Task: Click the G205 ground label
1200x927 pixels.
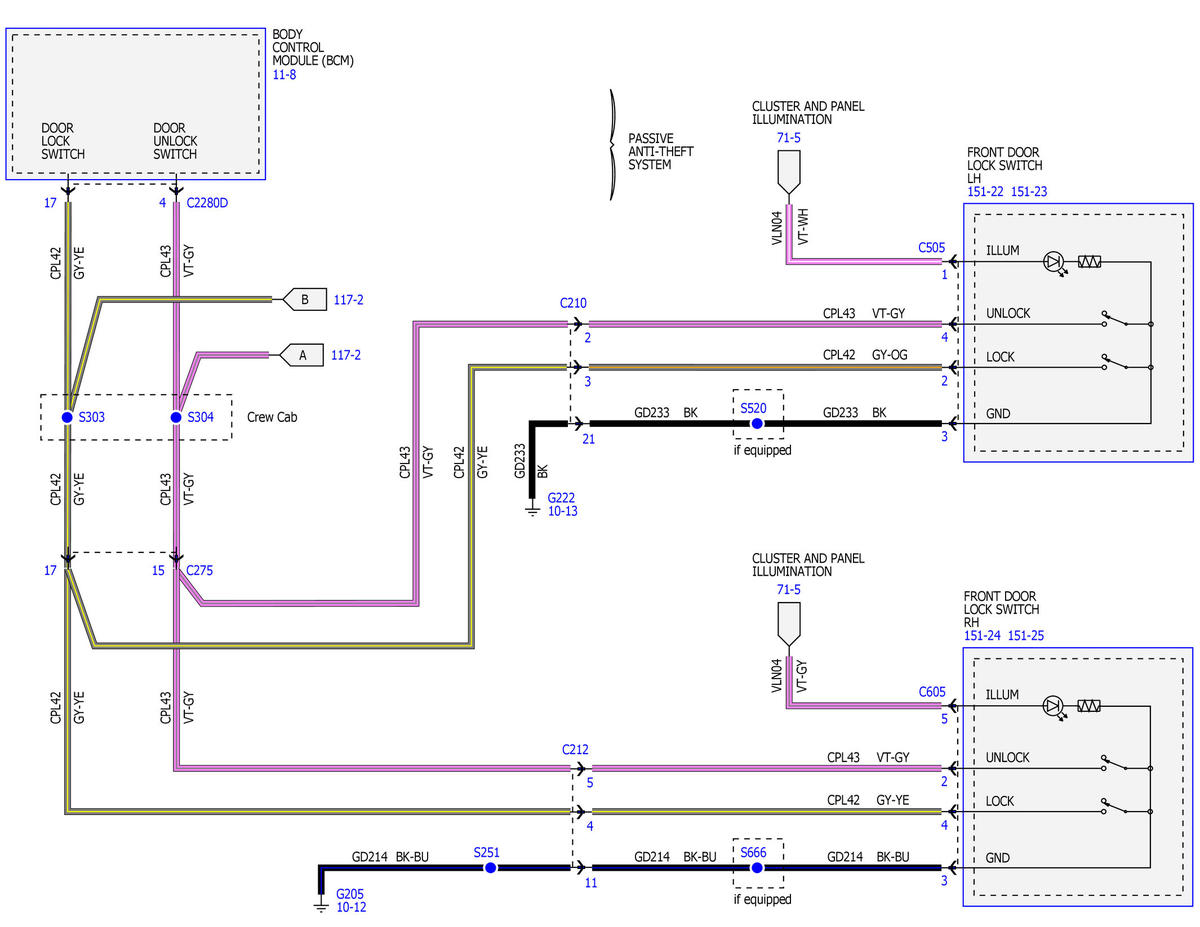Action: pyautogui.click(x=351, y=894)
